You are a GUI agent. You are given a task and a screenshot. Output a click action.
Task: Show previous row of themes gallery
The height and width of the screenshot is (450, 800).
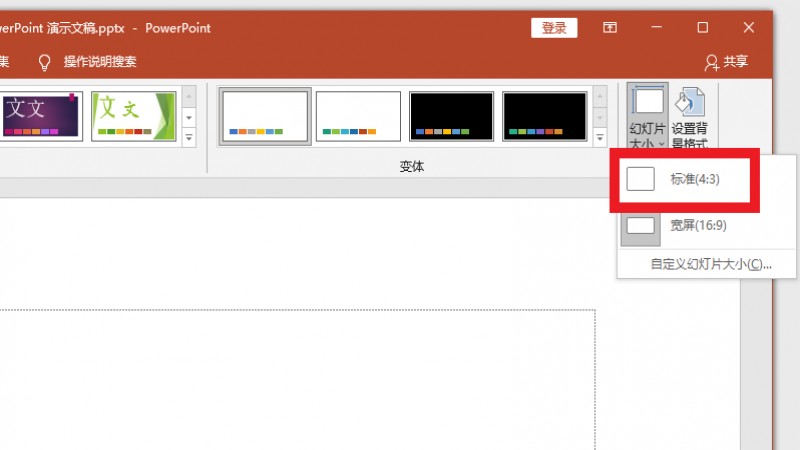[x=189, y=96]
